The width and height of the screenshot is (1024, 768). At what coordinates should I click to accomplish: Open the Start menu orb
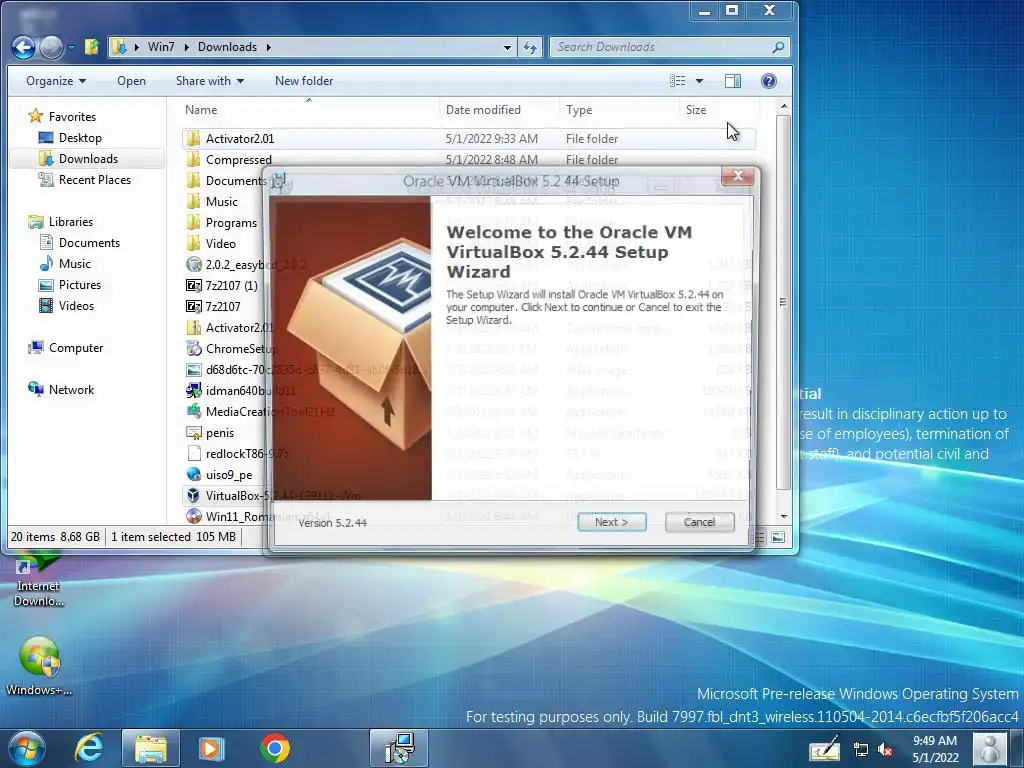point(27,748)
